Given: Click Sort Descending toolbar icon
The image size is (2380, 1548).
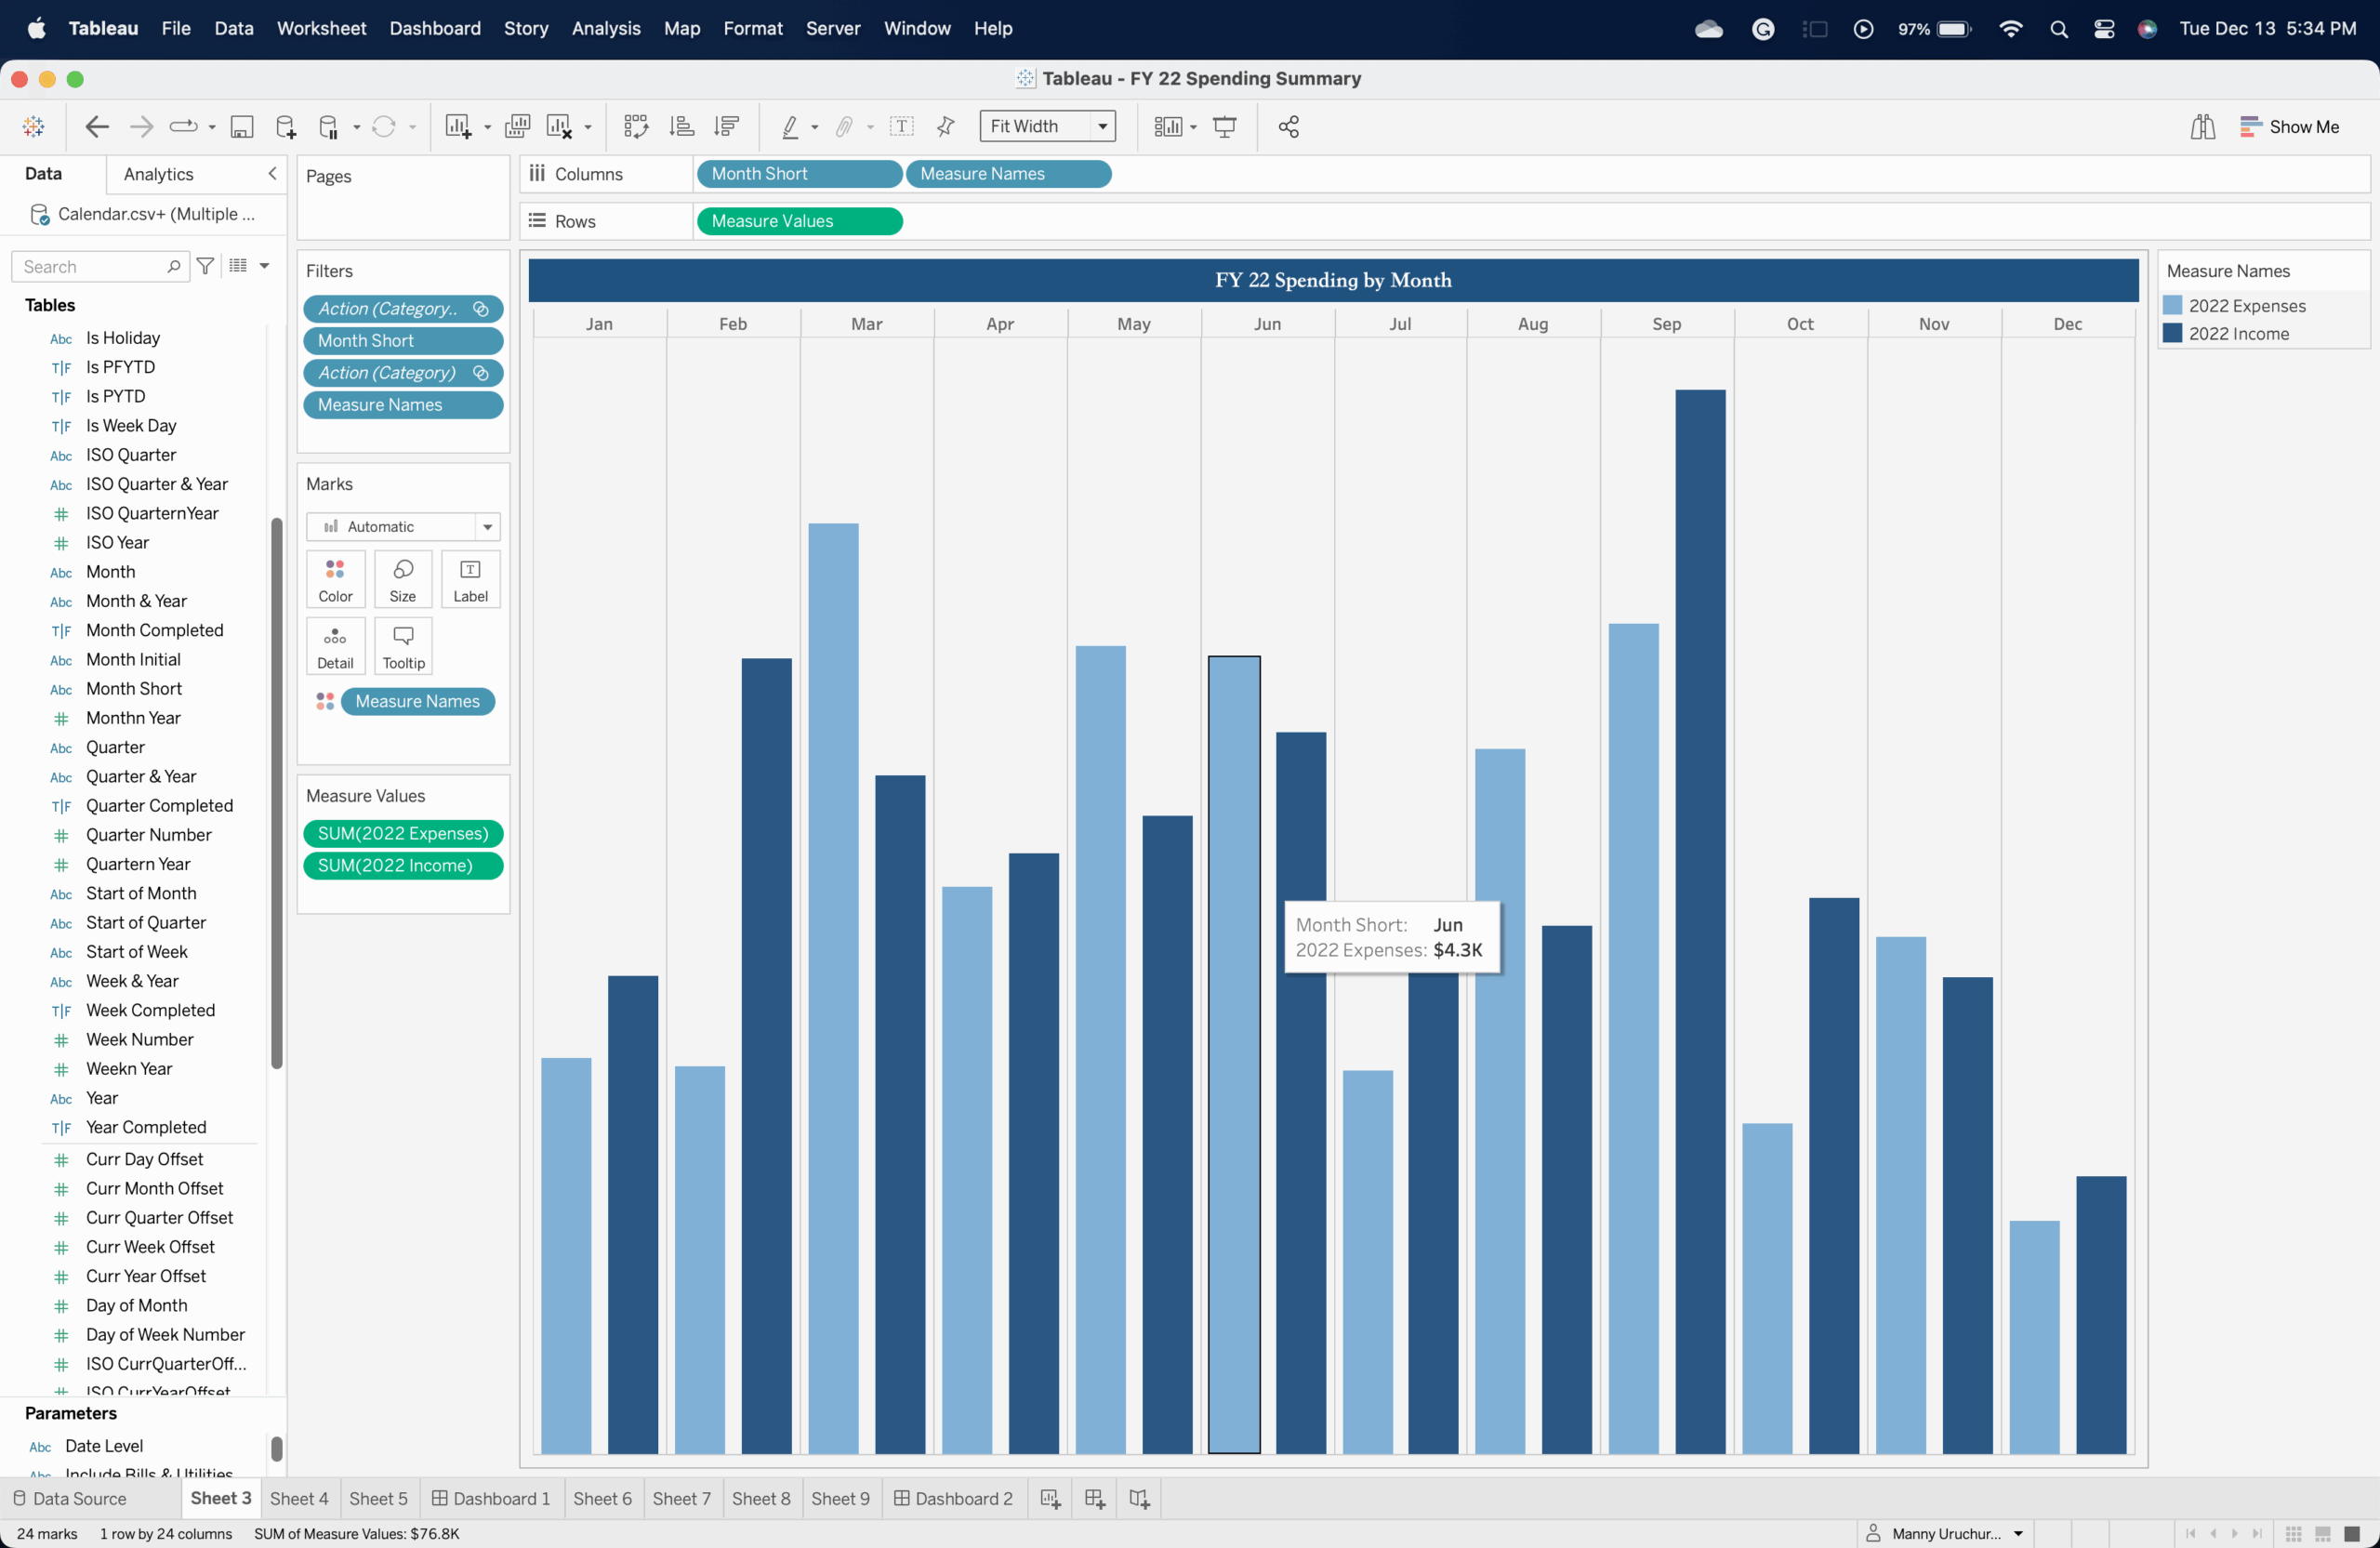Looking at the screenshot, I should tap(727, 126).
